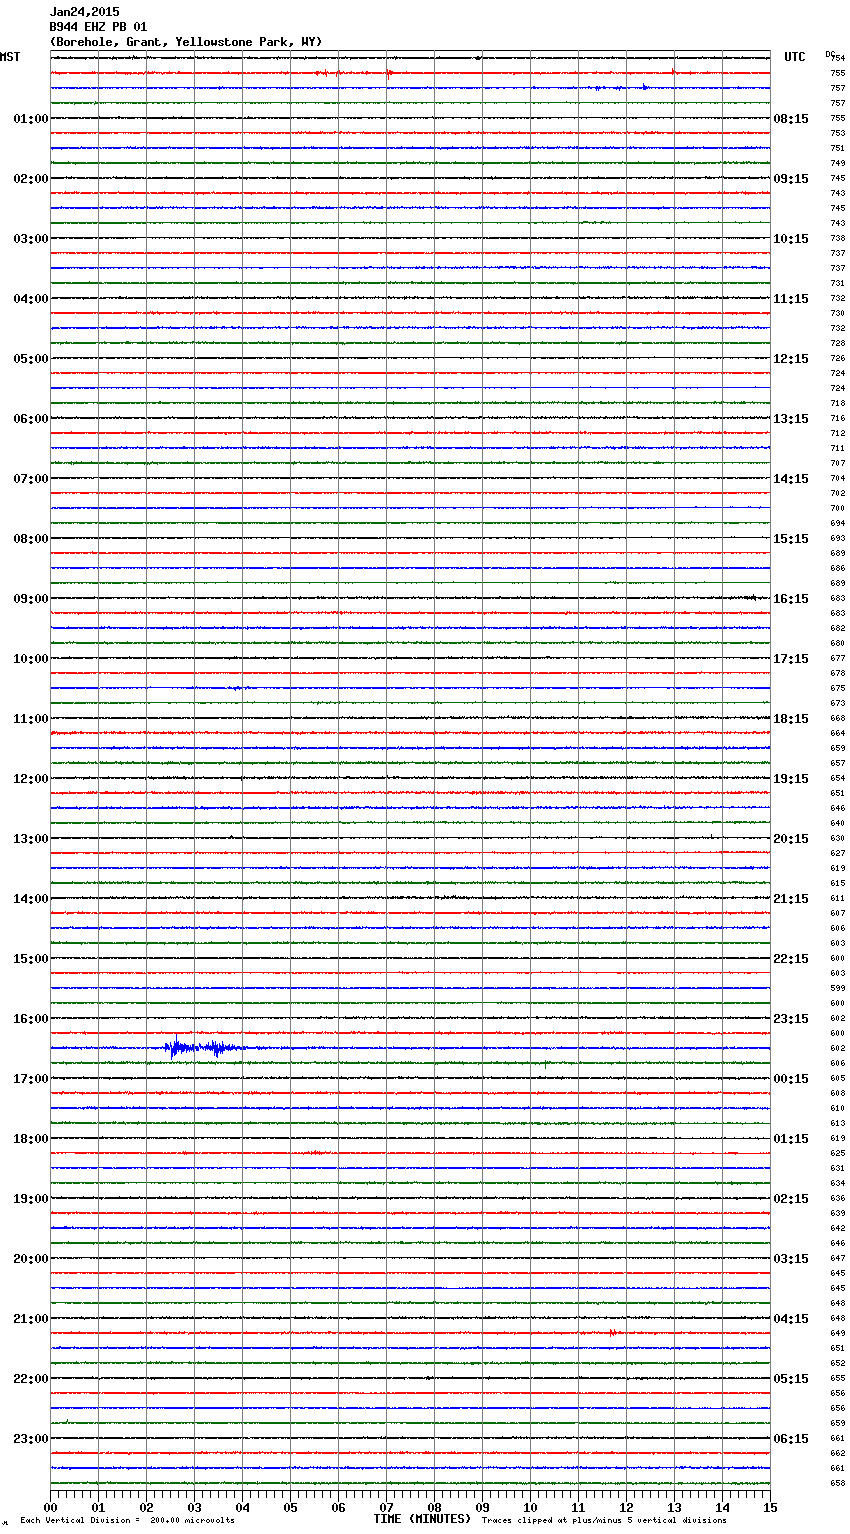Select the "10:00" MST row label

click(31, 659)
